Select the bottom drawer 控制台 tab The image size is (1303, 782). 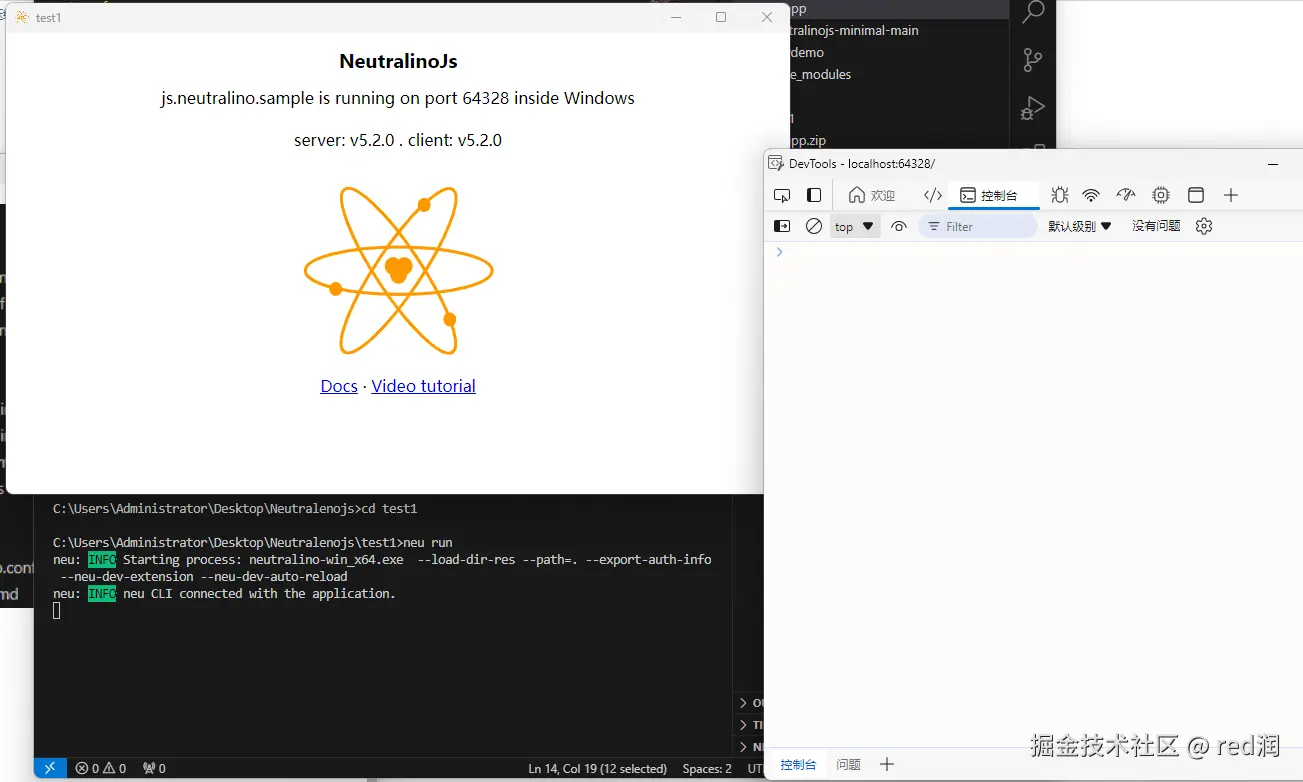pyautogui.click(x=798, y=764)
